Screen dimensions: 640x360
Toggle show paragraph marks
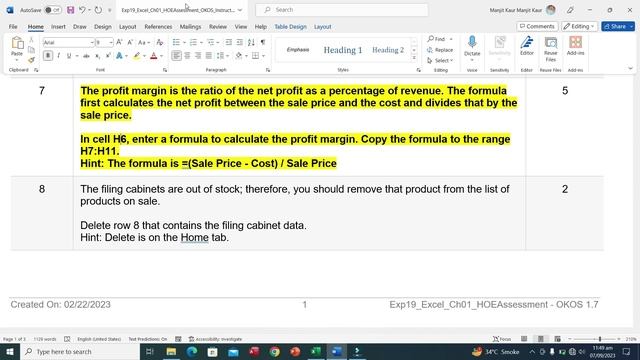[263, 42]
